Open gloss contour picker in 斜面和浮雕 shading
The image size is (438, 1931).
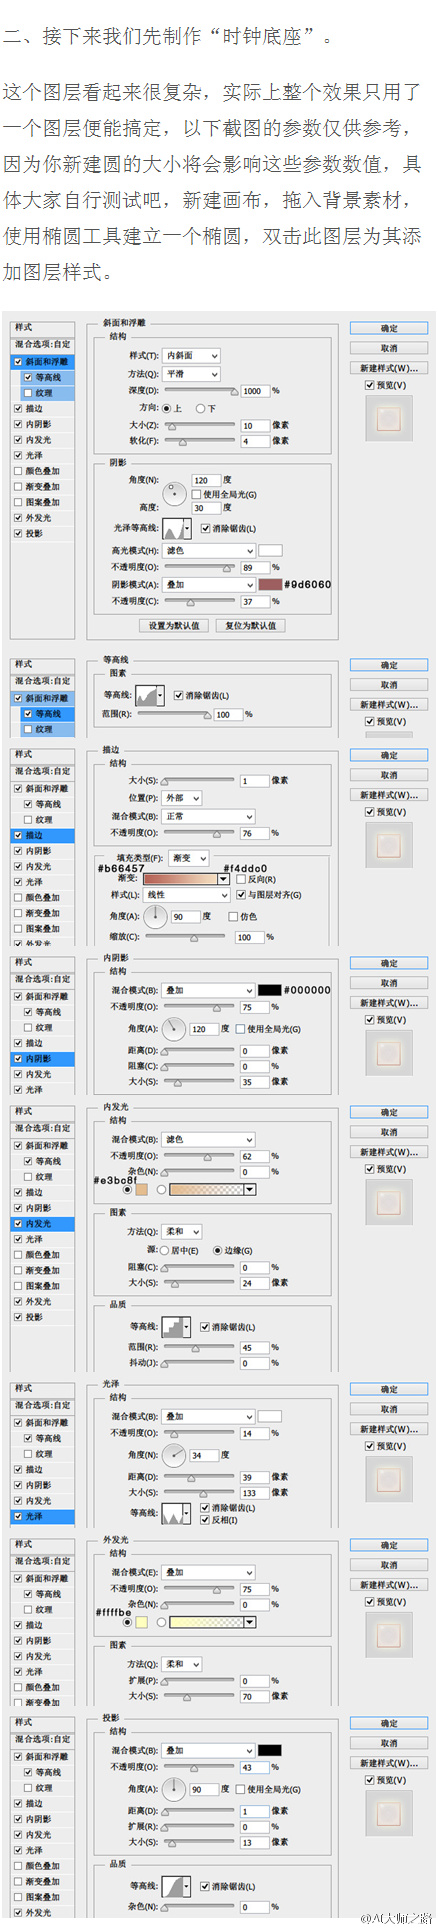(x=177, y=528)
